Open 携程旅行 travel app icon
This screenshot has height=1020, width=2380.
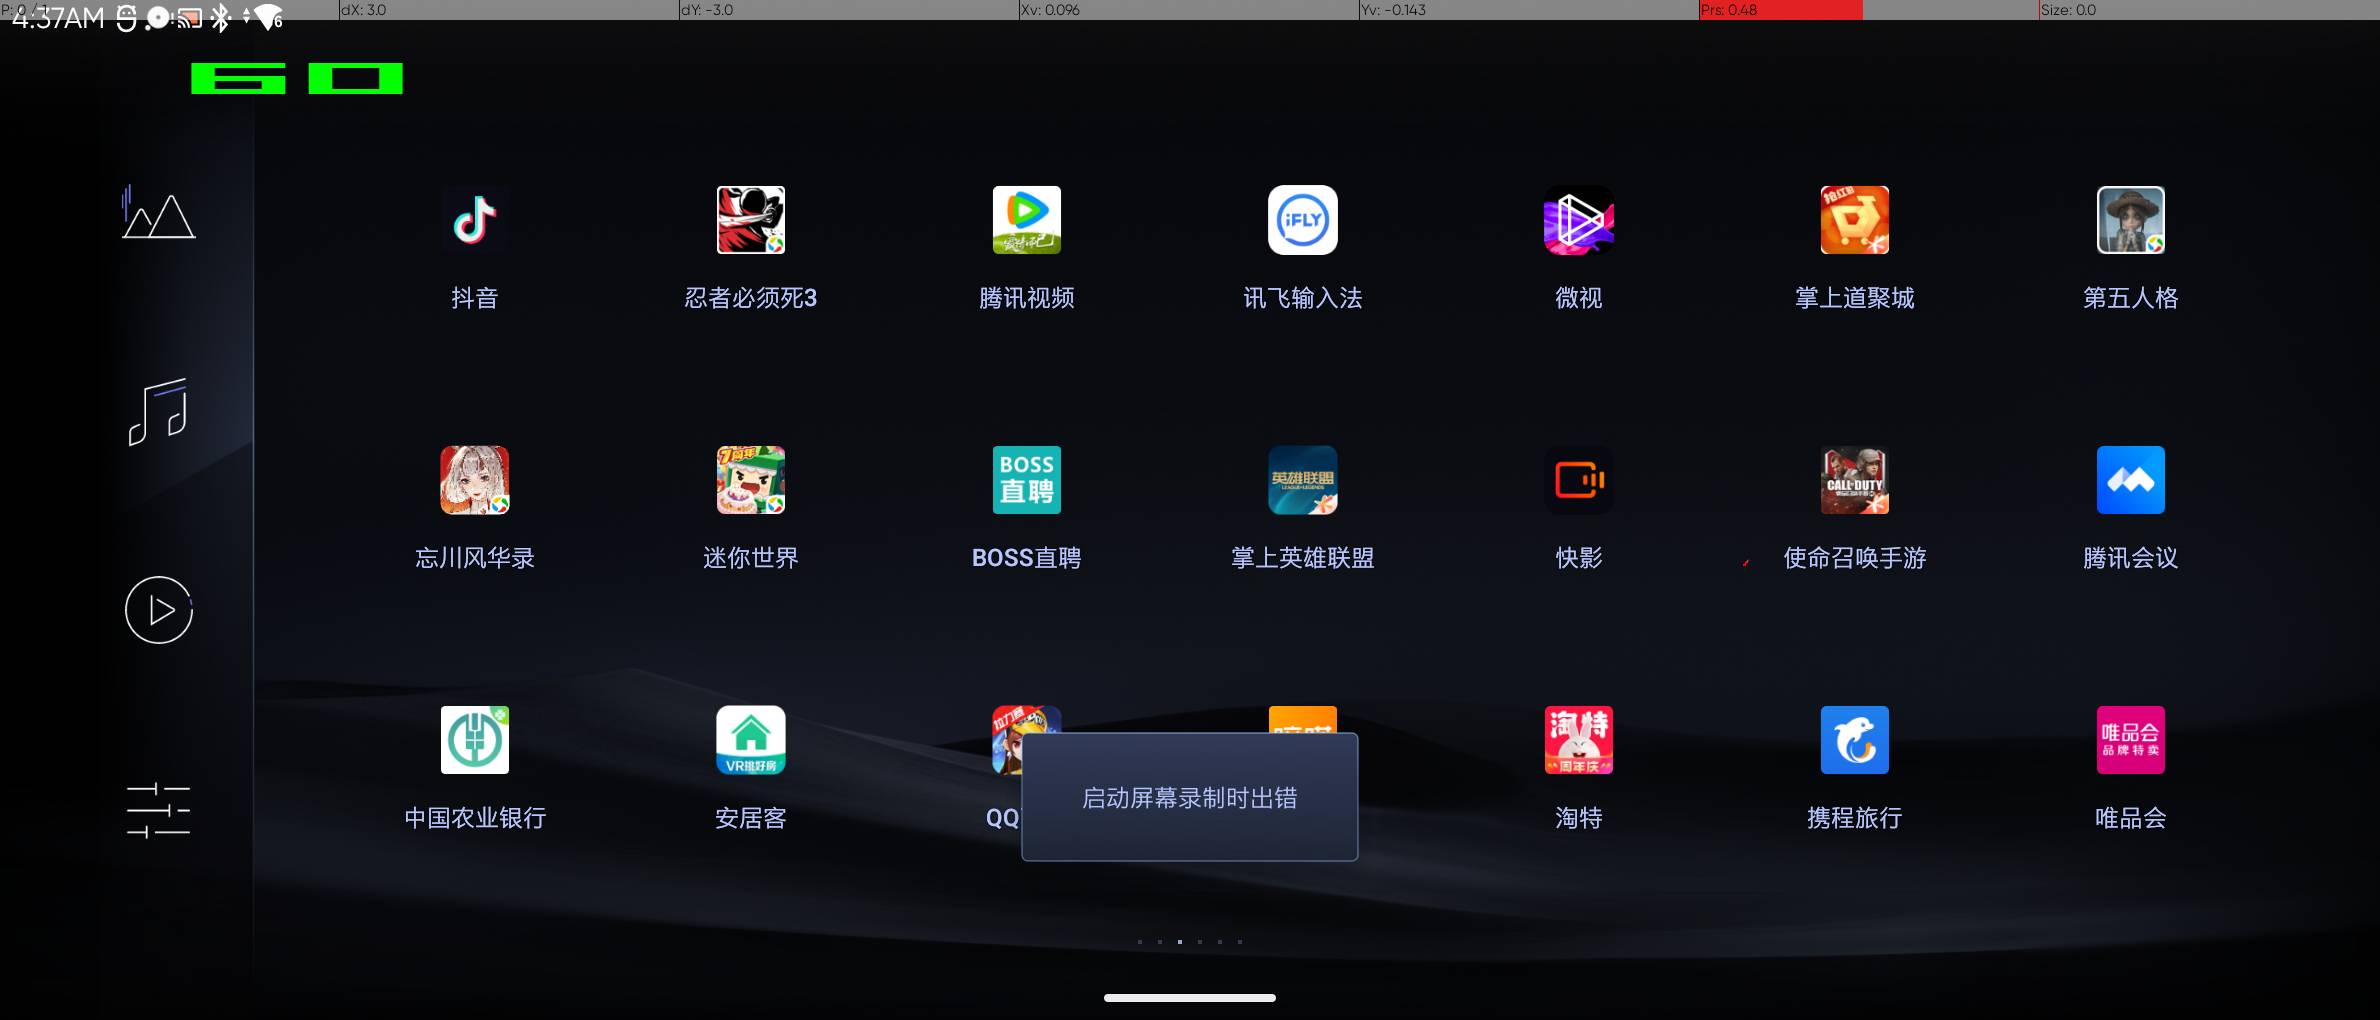pyautogui.click(x=1855, y=740)
